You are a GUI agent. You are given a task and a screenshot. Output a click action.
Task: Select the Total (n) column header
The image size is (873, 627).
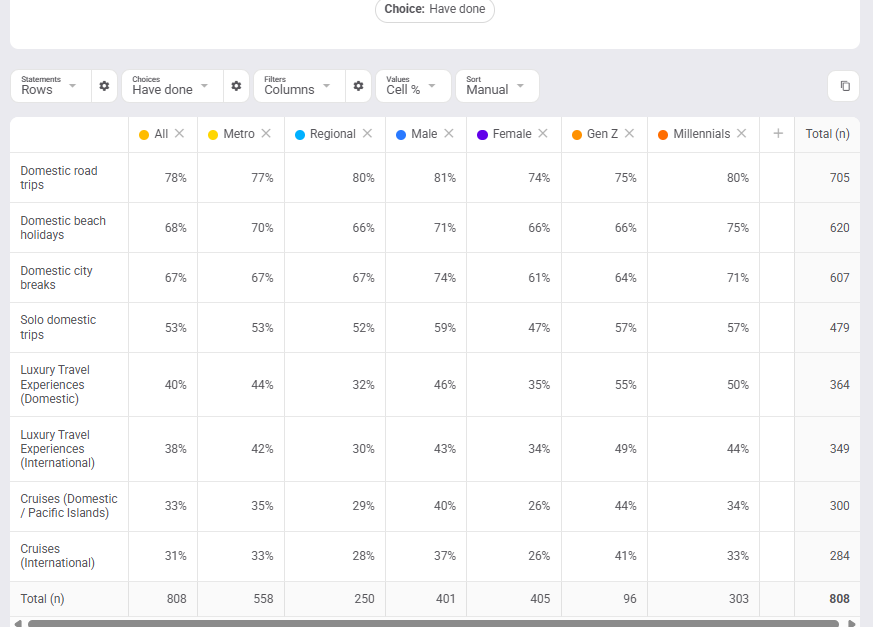click(827, 134)
